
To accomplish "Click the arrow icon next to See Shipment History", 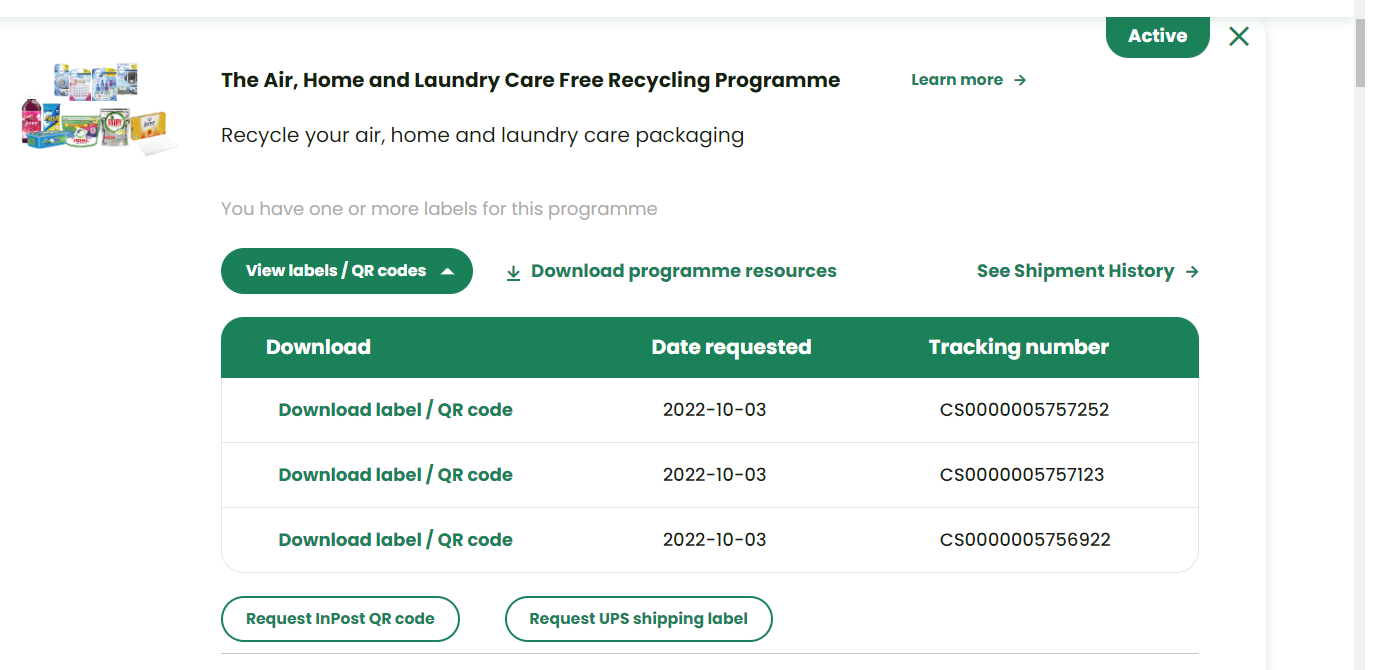I will [x=1191, y=271].
